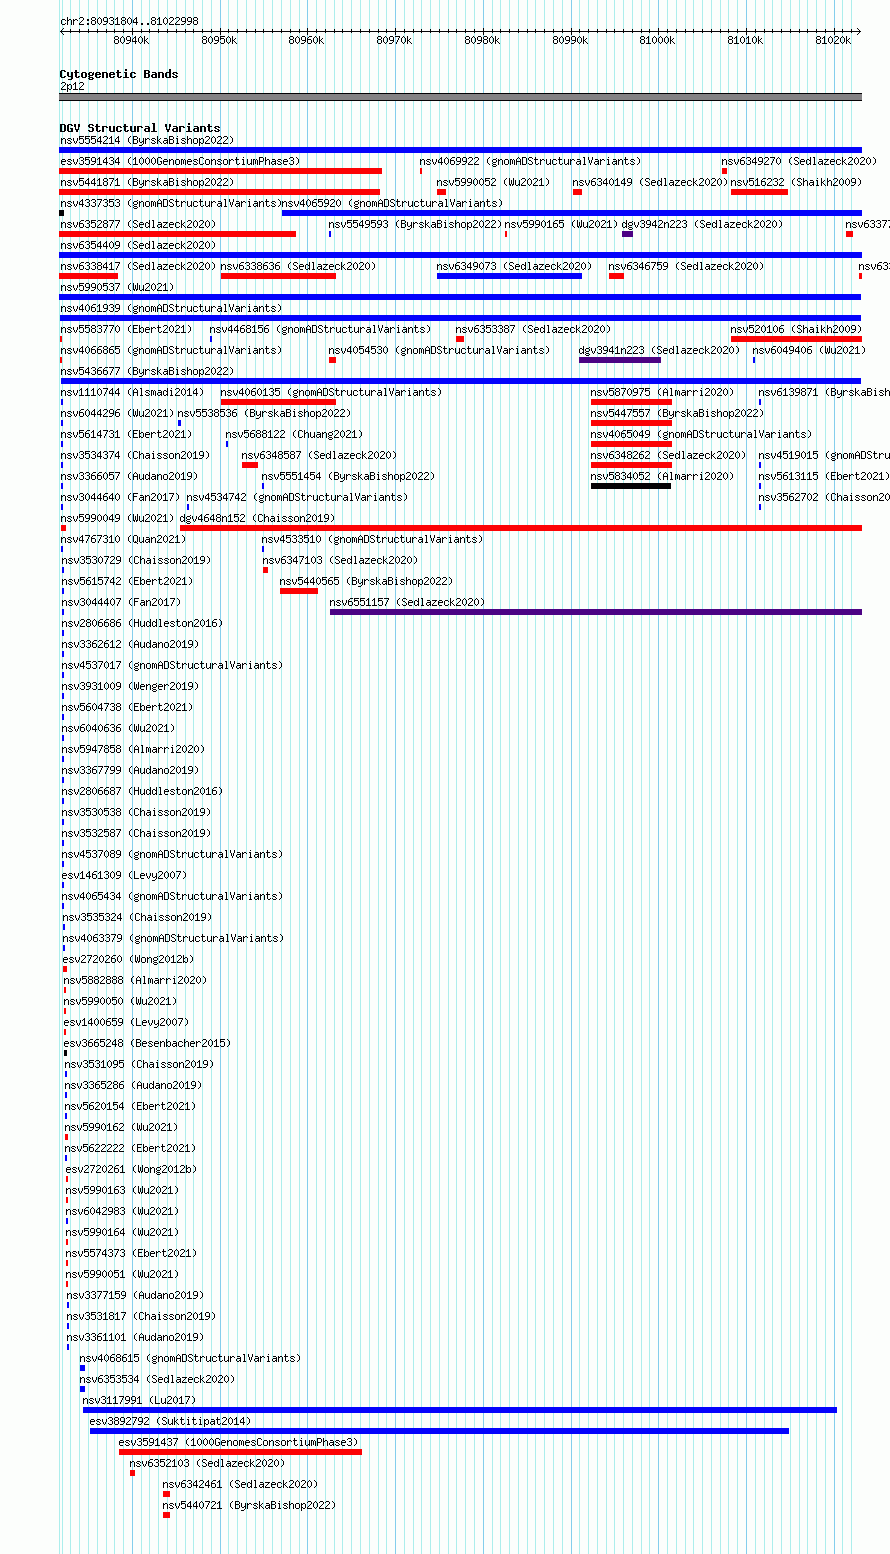This screenshot has width=890, height=1554.
Task: Select nsv5447557 (ByrskaBishop2022) label
Action: 677,413
